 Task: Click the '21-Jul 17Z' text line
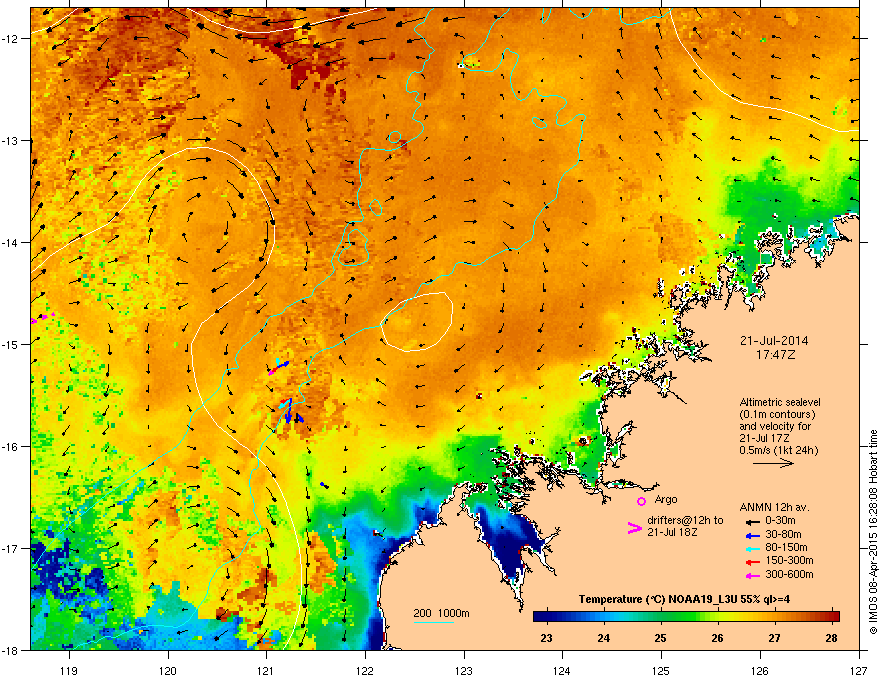764,438
